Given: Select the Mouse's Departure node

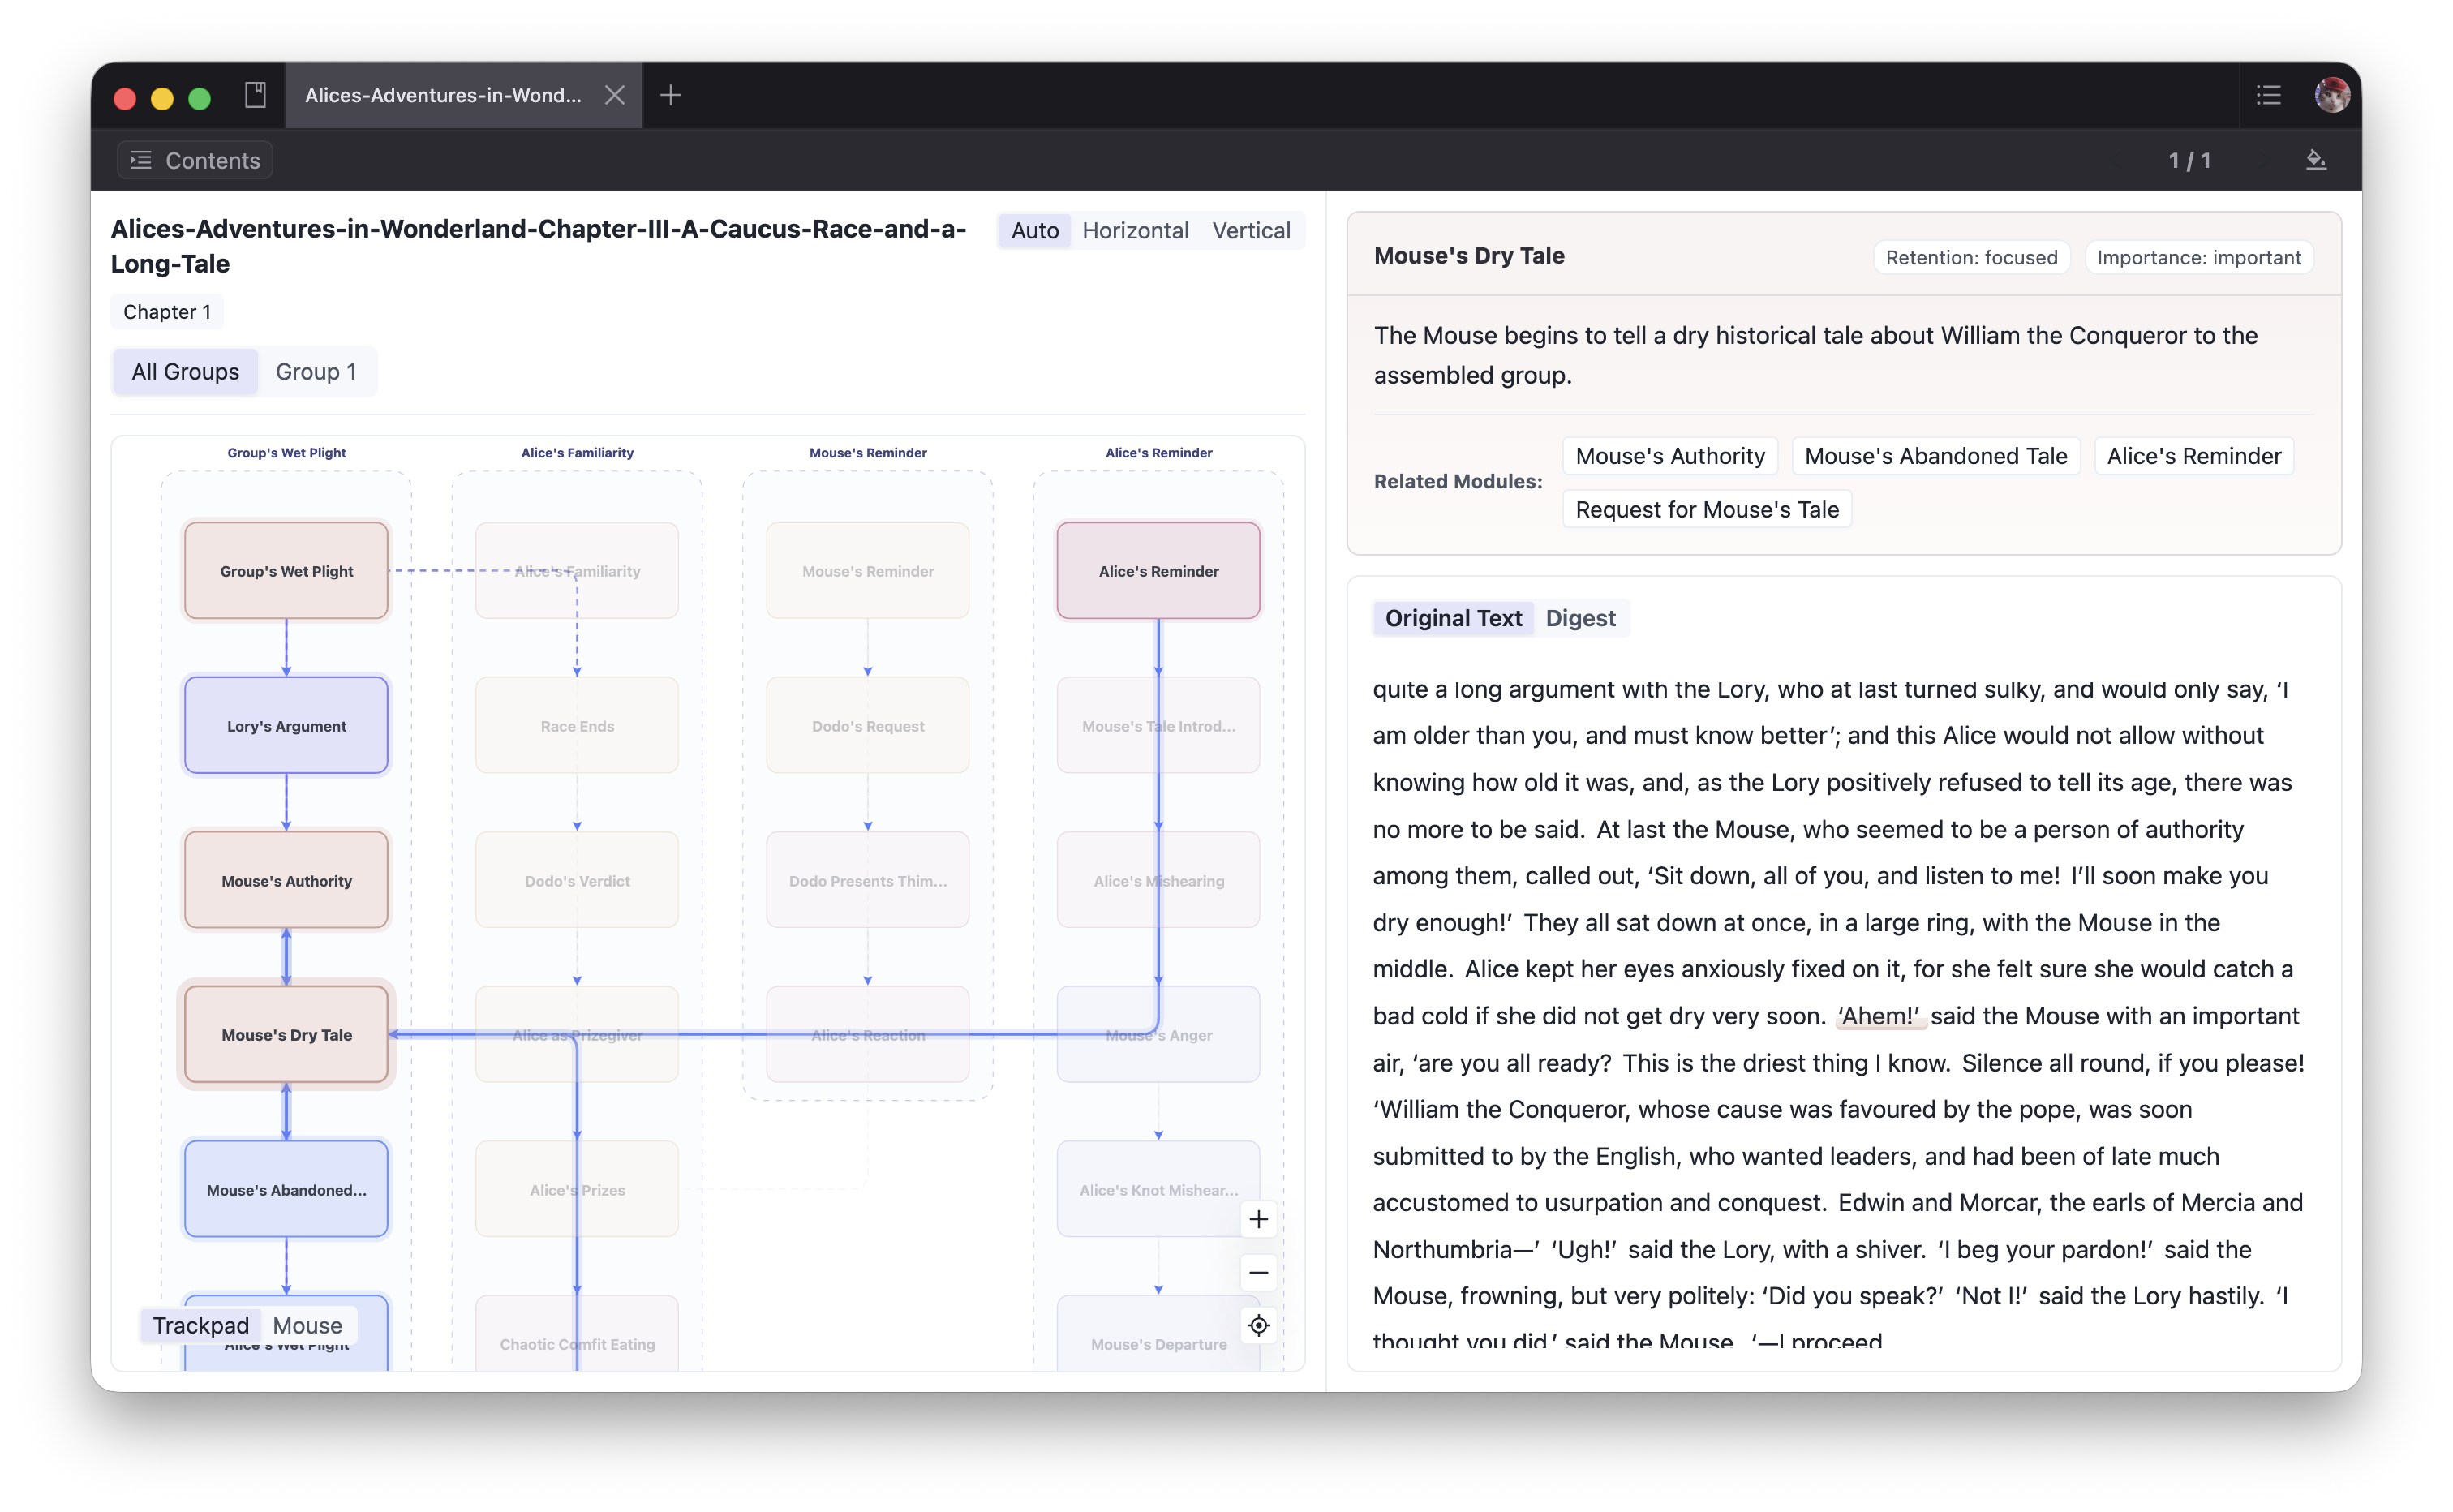Looking at the screenshot, I should [1159, 1334].
